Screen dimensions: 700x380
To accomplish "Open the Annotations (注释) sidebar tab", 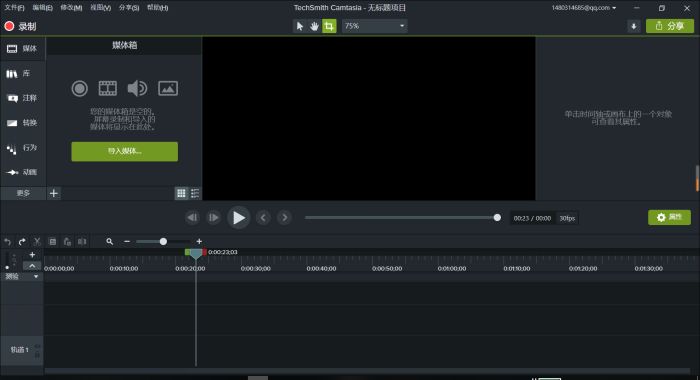I will pyautogui.click(x=22, y=98).
